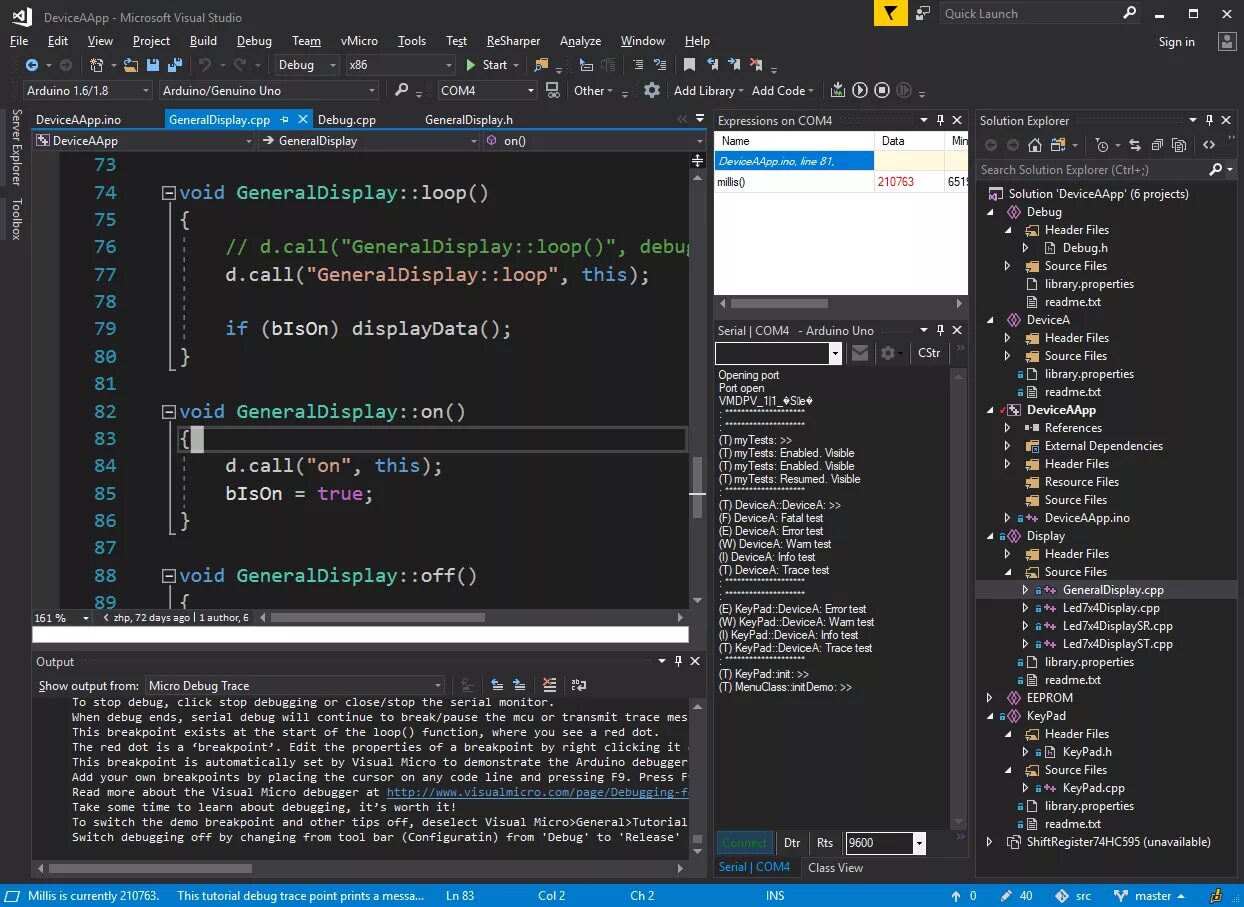Click the Clear All icon in Output toolbar

tap(549, 685)
